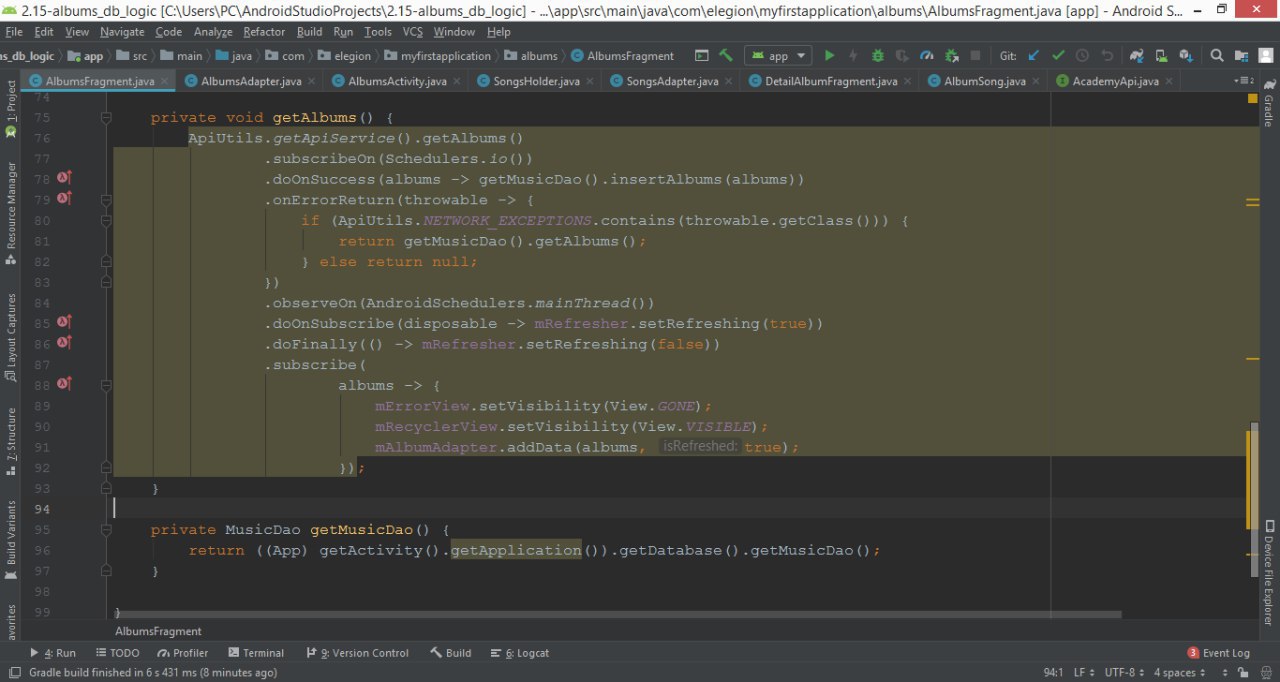Build project with the hammer icon
The width and height of the screenshot is (1280, 682).
(x=726, y=56)
